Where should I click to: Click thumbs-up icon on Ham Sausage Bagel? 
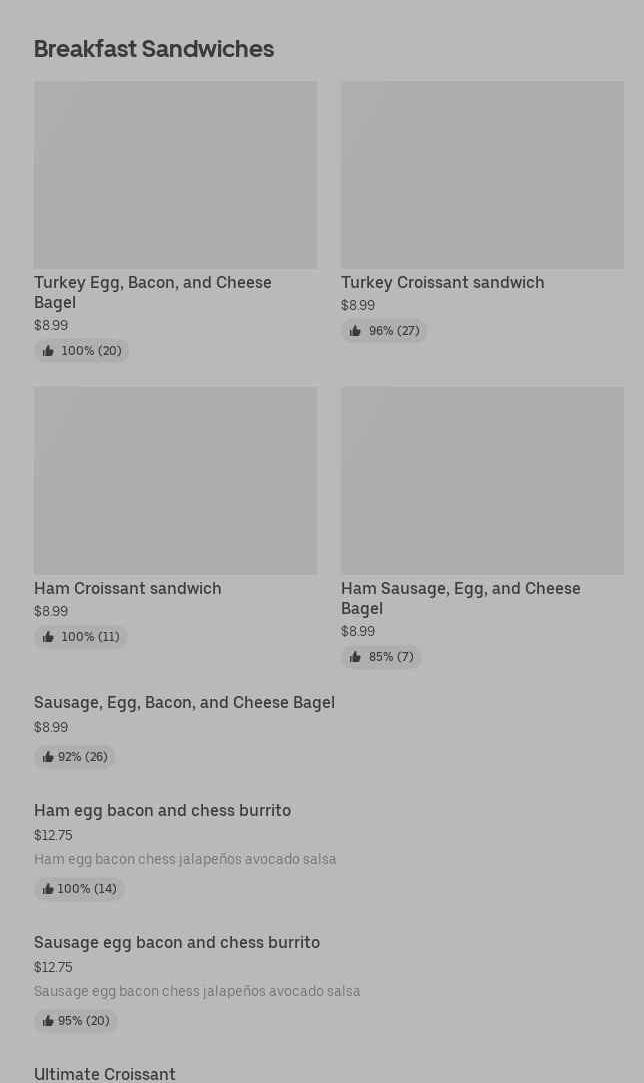click(355, 657)
